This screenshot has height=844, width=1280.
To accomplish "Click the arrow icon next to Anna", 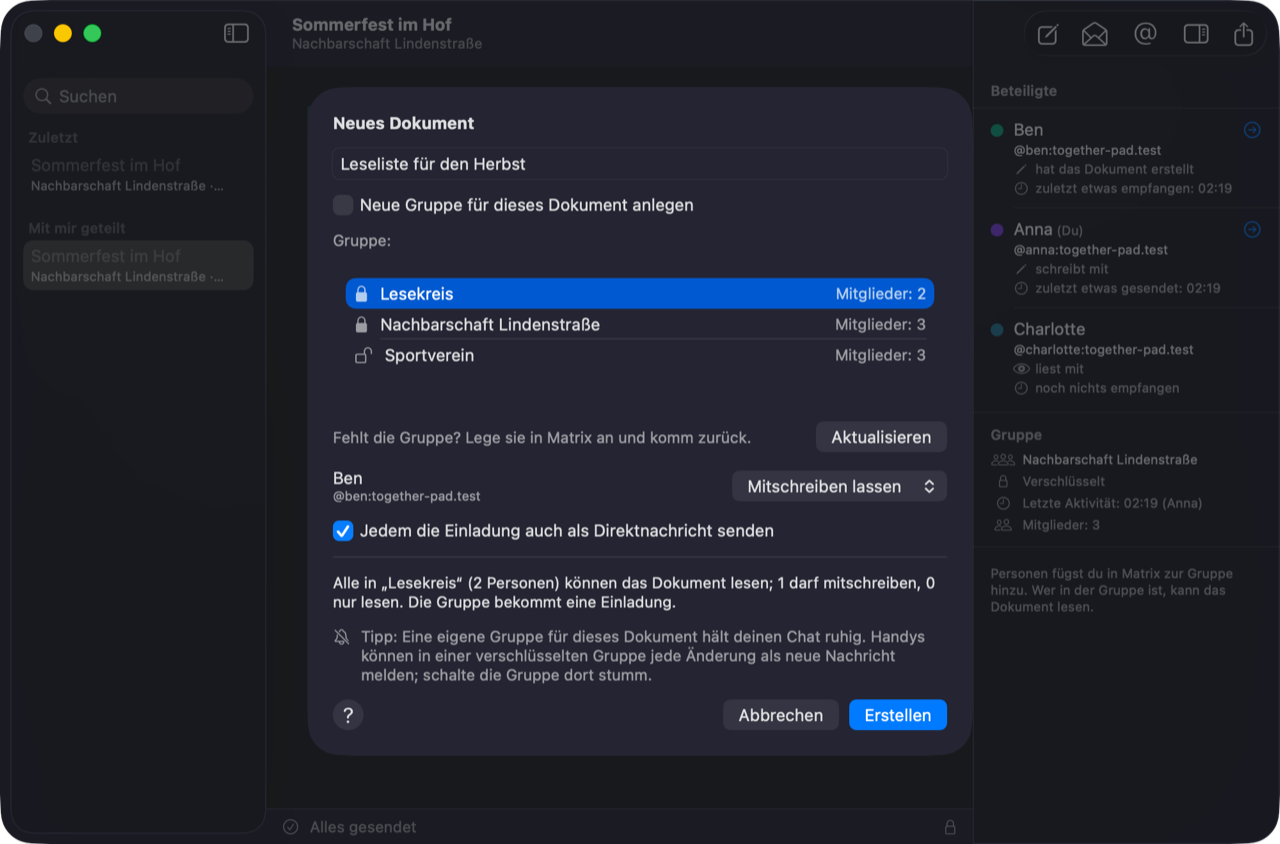I will [x=1252, y=230].
